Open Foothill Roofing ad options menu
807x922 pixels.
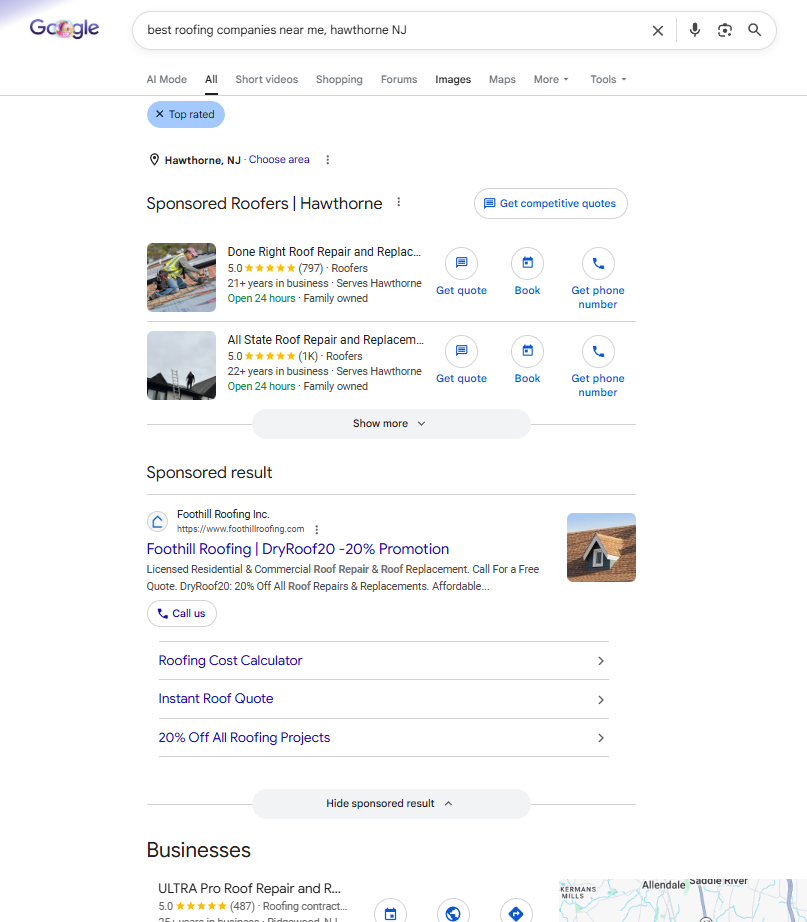click(316, 529)
